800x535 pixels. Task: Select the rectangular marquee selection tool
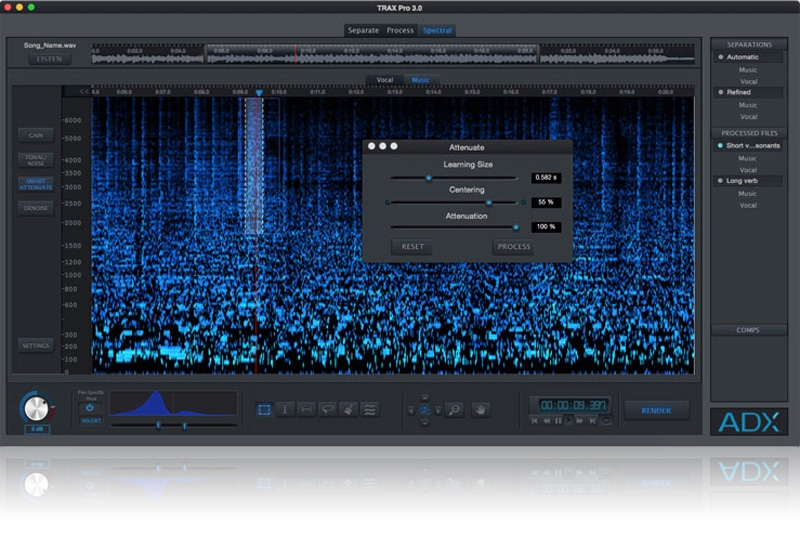[x=265, y=409]
